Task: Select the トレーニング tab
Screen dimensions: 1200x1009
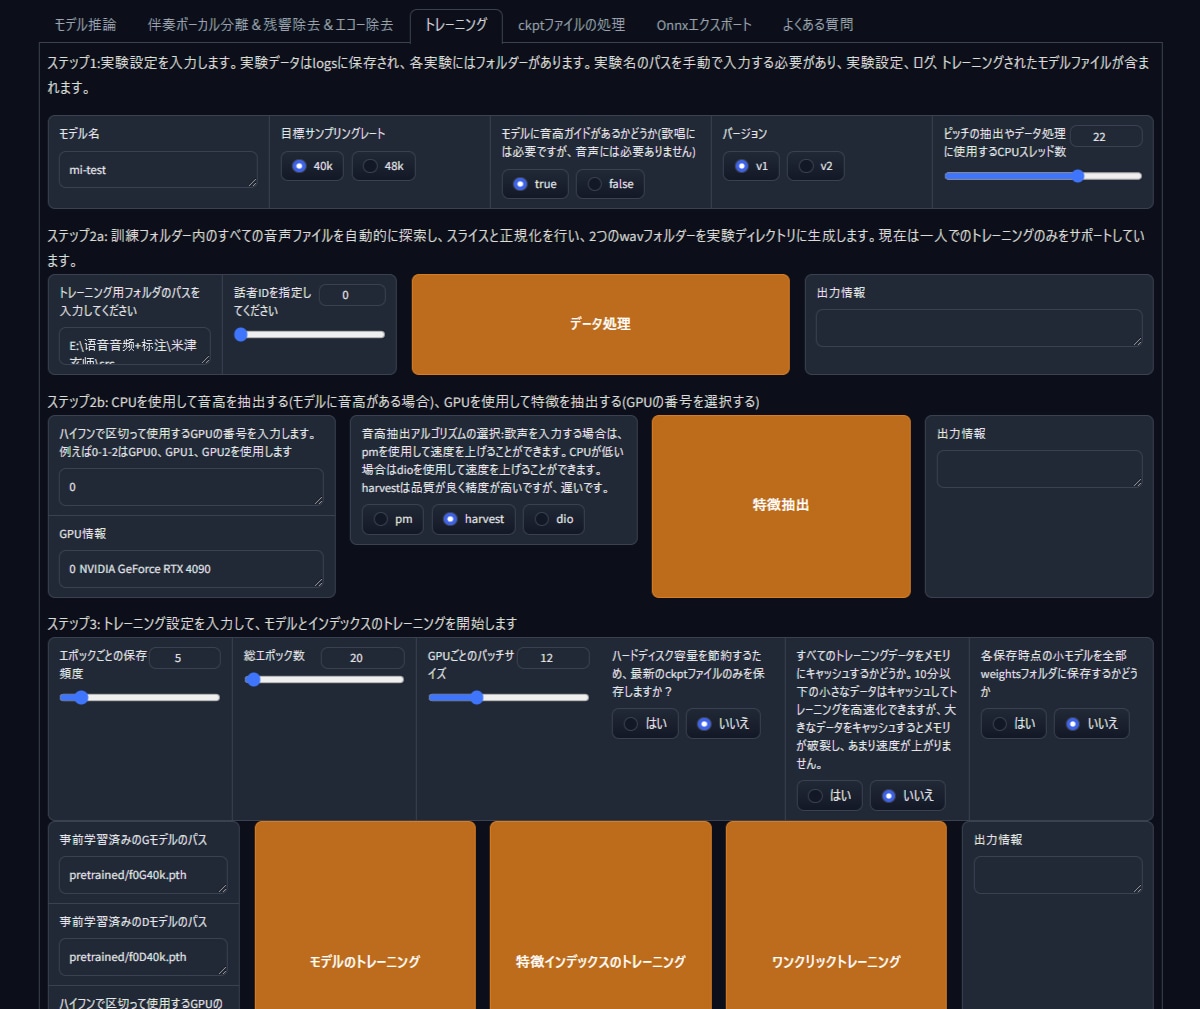Action: (x=456, y=24)
